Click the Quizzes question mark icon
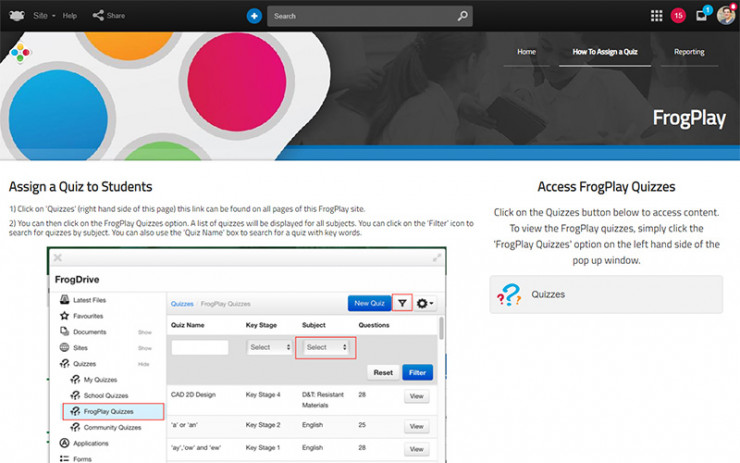Screen dimensions: 740x463 click(x=510, y=295)
